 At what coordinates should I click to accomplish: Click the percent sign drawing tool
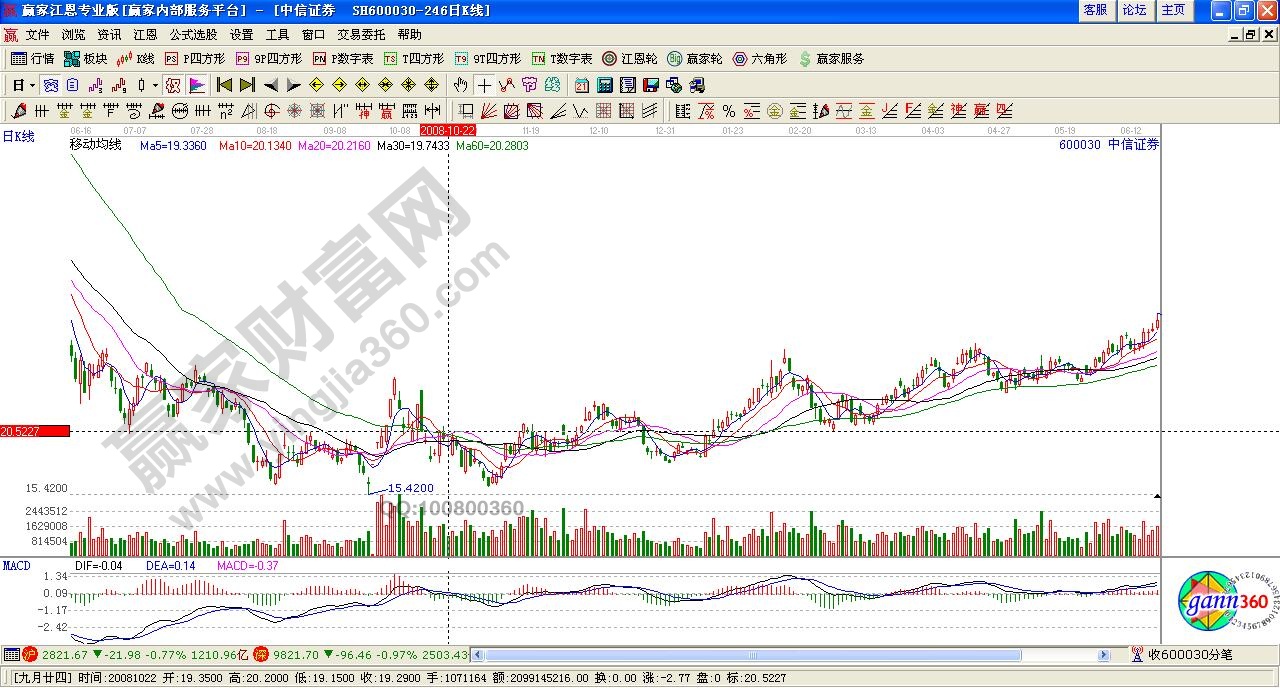point(729,111)
